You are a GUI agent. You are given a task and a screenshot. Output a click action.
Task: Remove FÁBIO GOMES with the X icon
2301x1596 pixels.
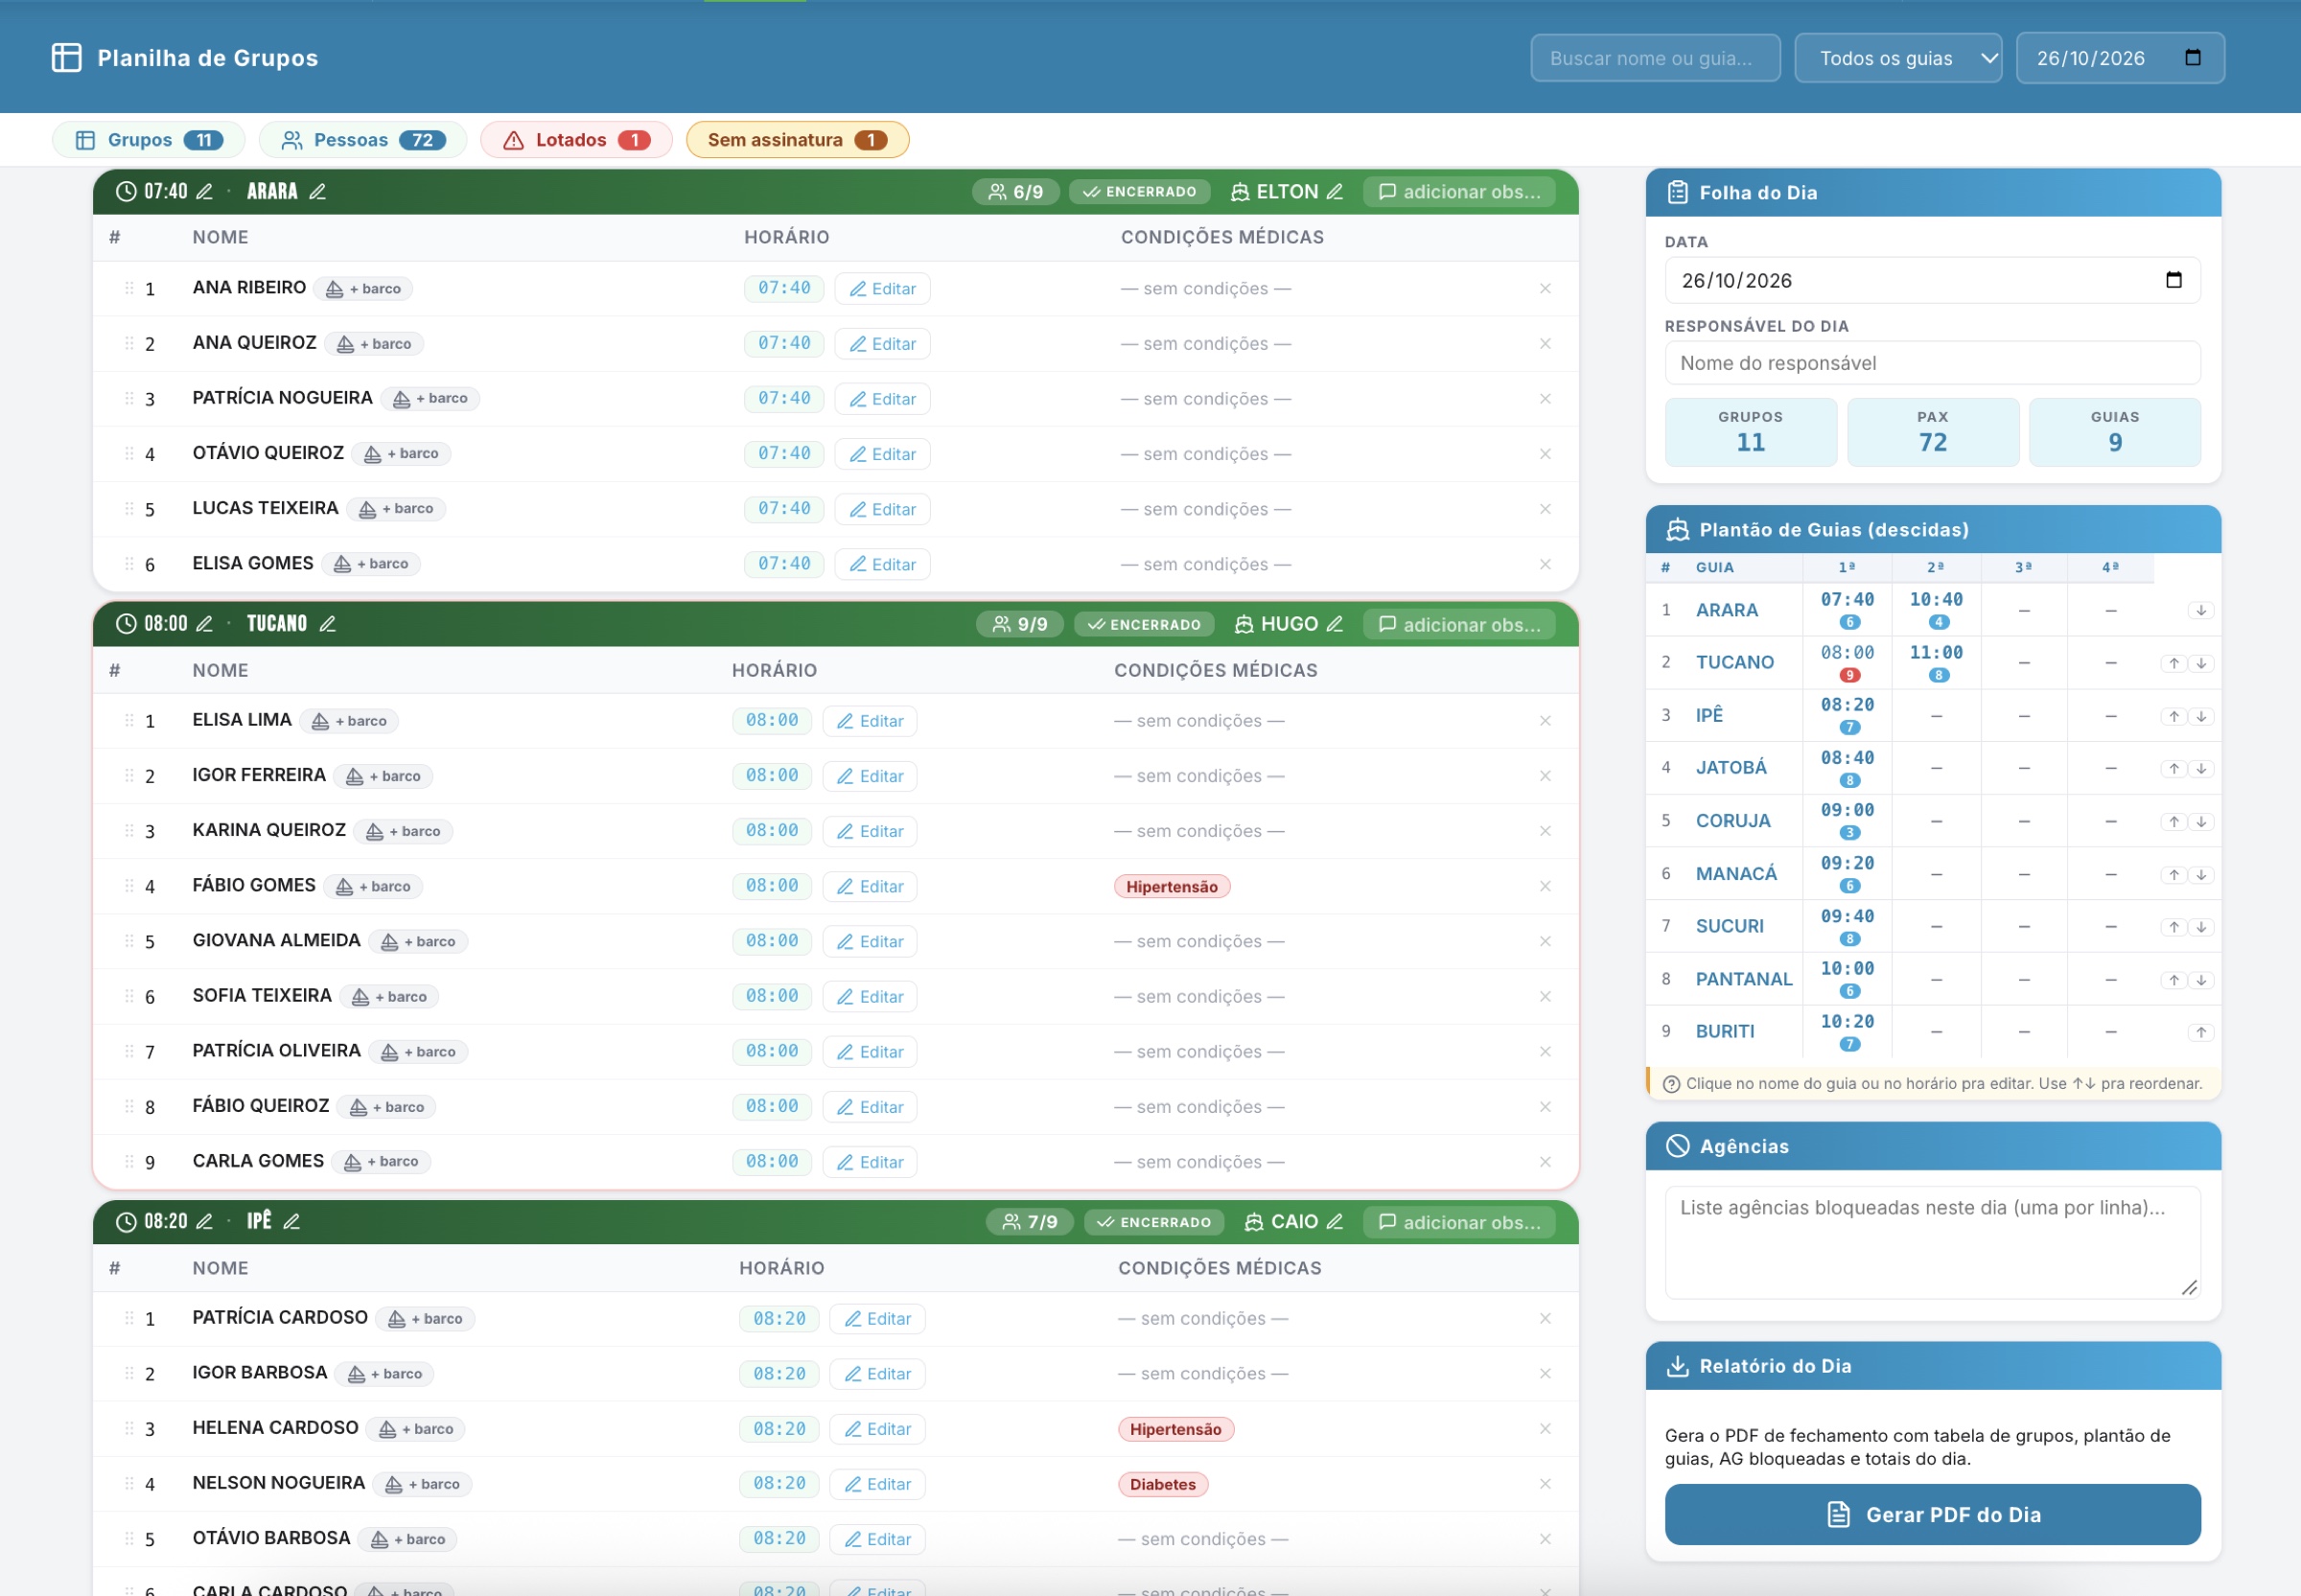[x=1545, y=886]
